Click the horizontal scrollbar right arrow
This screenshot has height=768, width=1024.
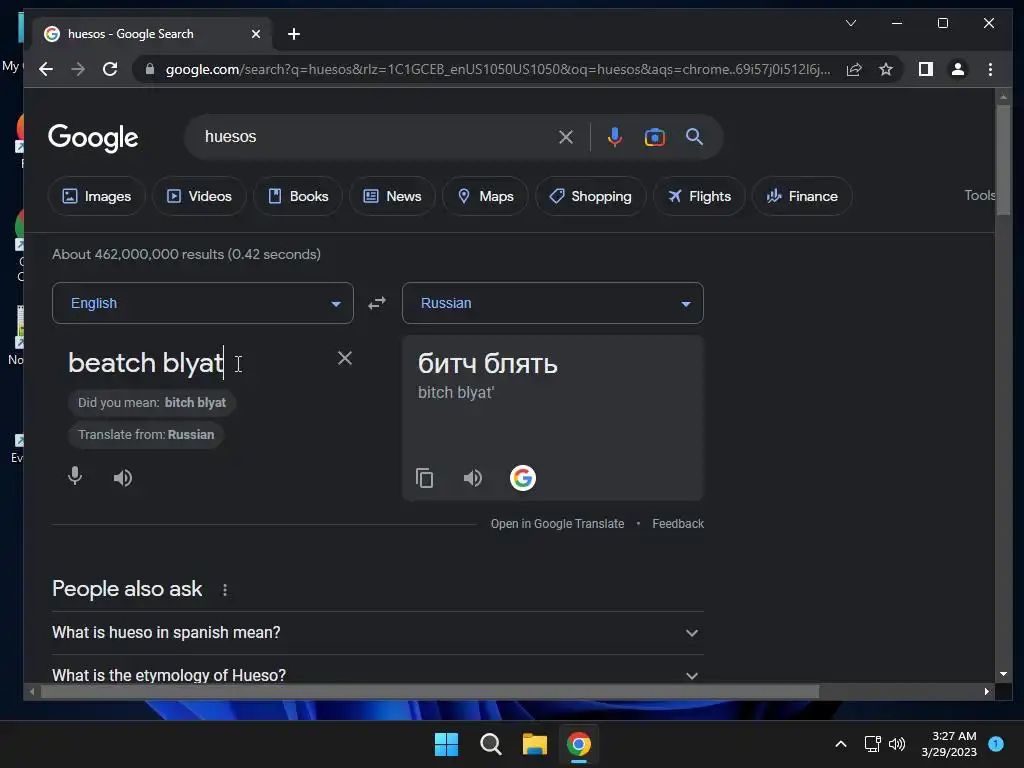click(987, 691)
